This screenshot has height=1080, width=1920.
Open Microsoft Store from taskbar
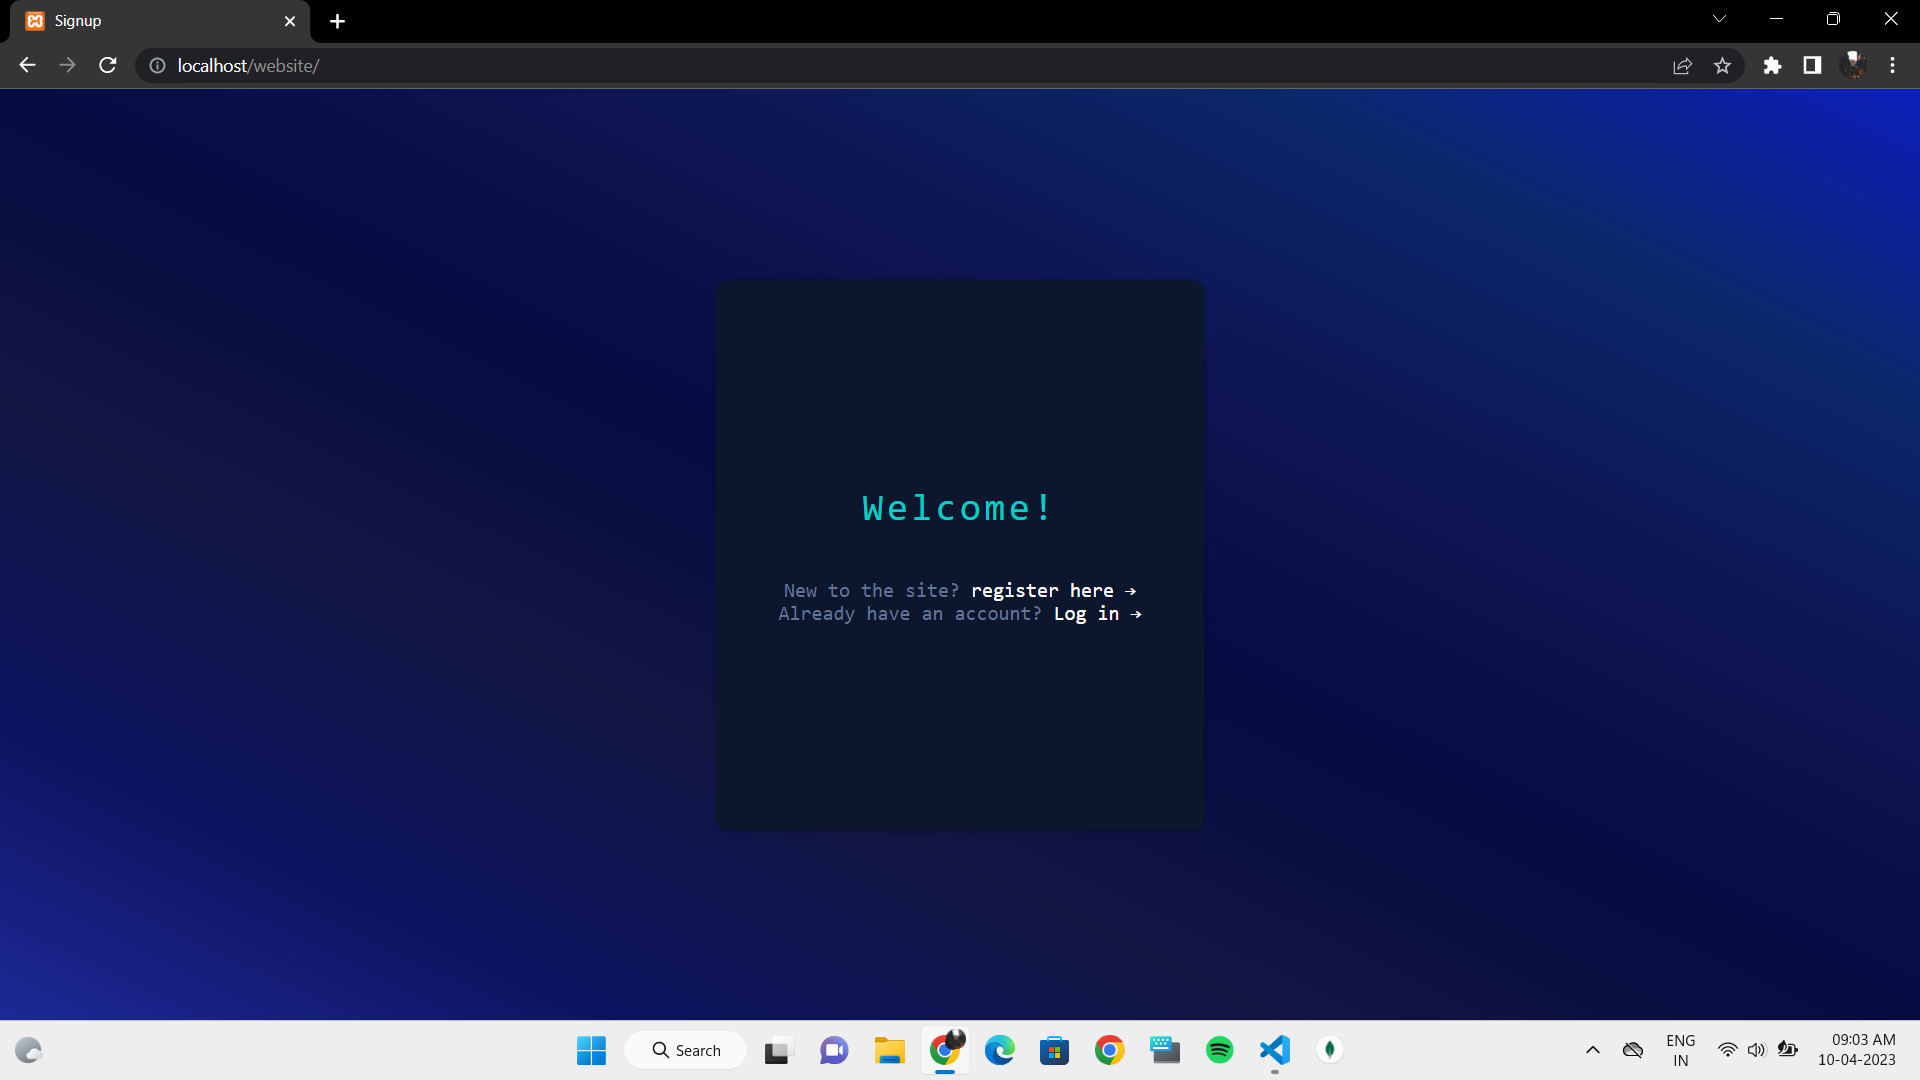click(1054, 1050)
